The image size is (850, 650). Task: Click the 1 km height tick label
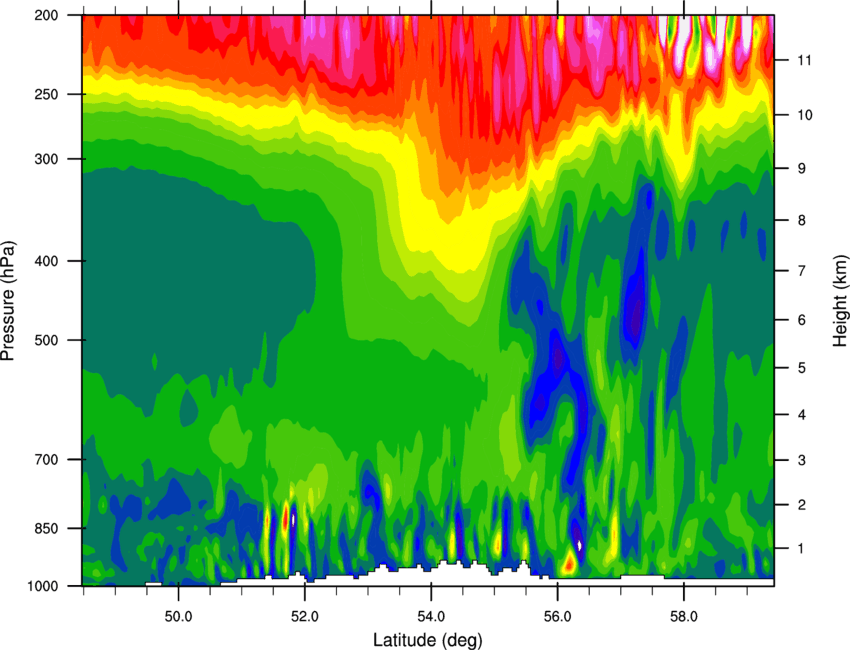click(x=802, y=549)
